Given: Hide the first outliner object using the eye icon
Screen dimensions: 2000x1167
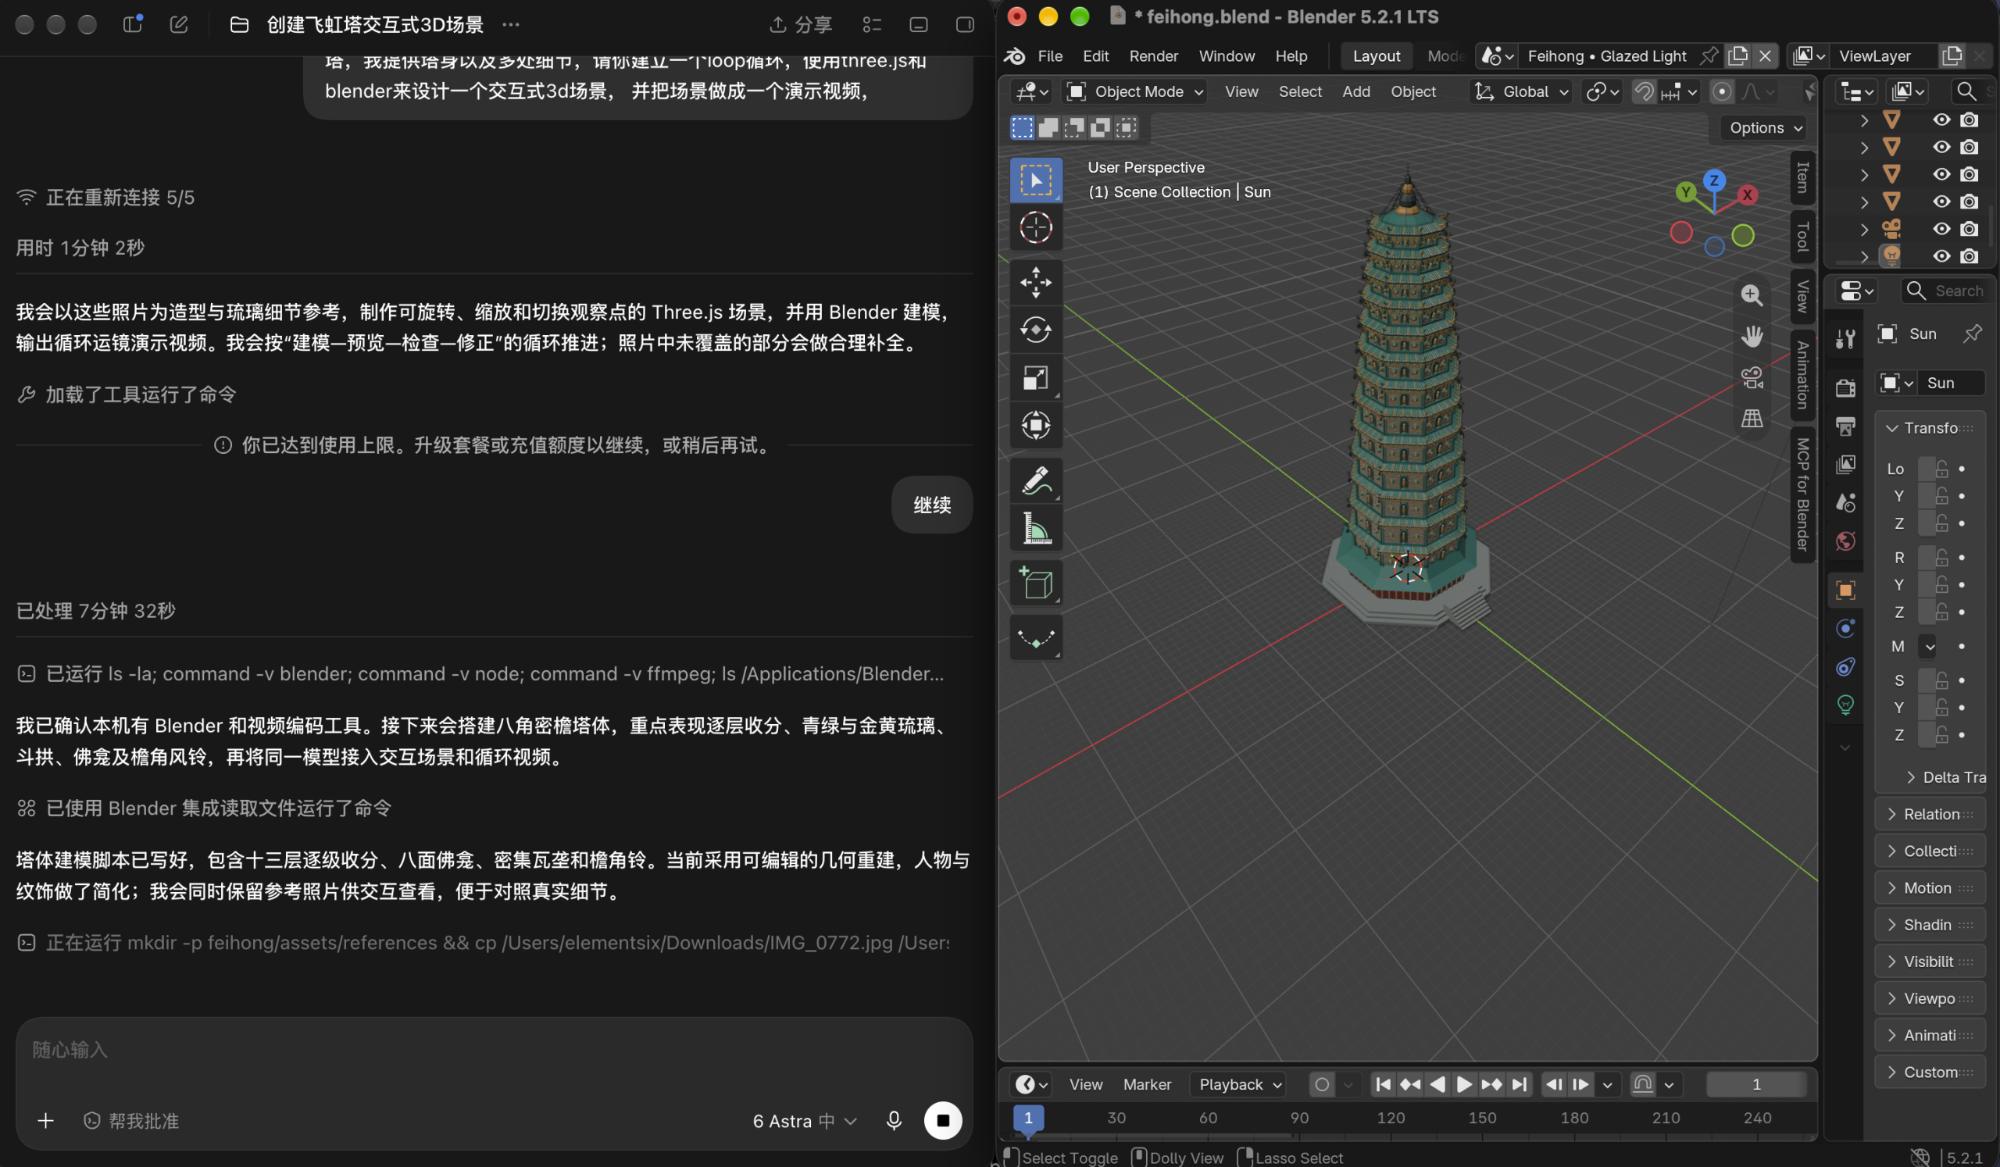Looking at the screenshot, I should pyautogui.click(x=1941, y=119).
